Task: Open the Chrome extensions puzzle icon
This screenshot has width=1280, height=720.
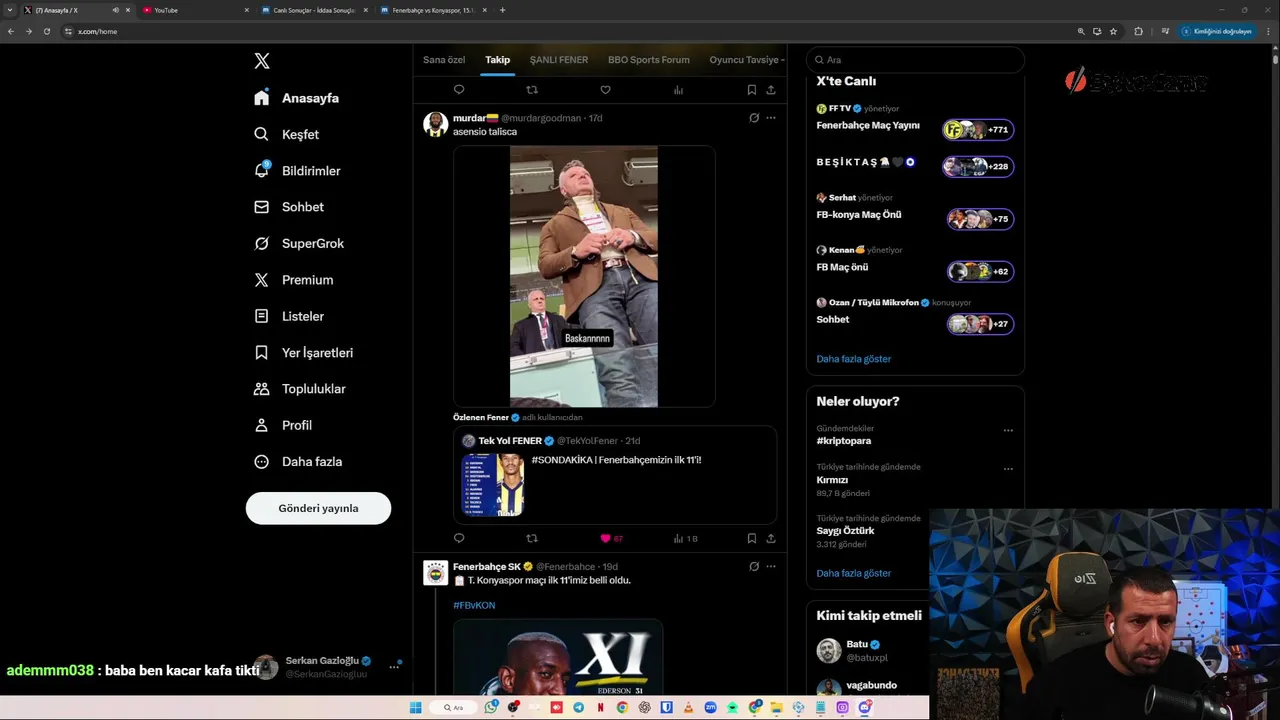Action: click(1138, 31)
